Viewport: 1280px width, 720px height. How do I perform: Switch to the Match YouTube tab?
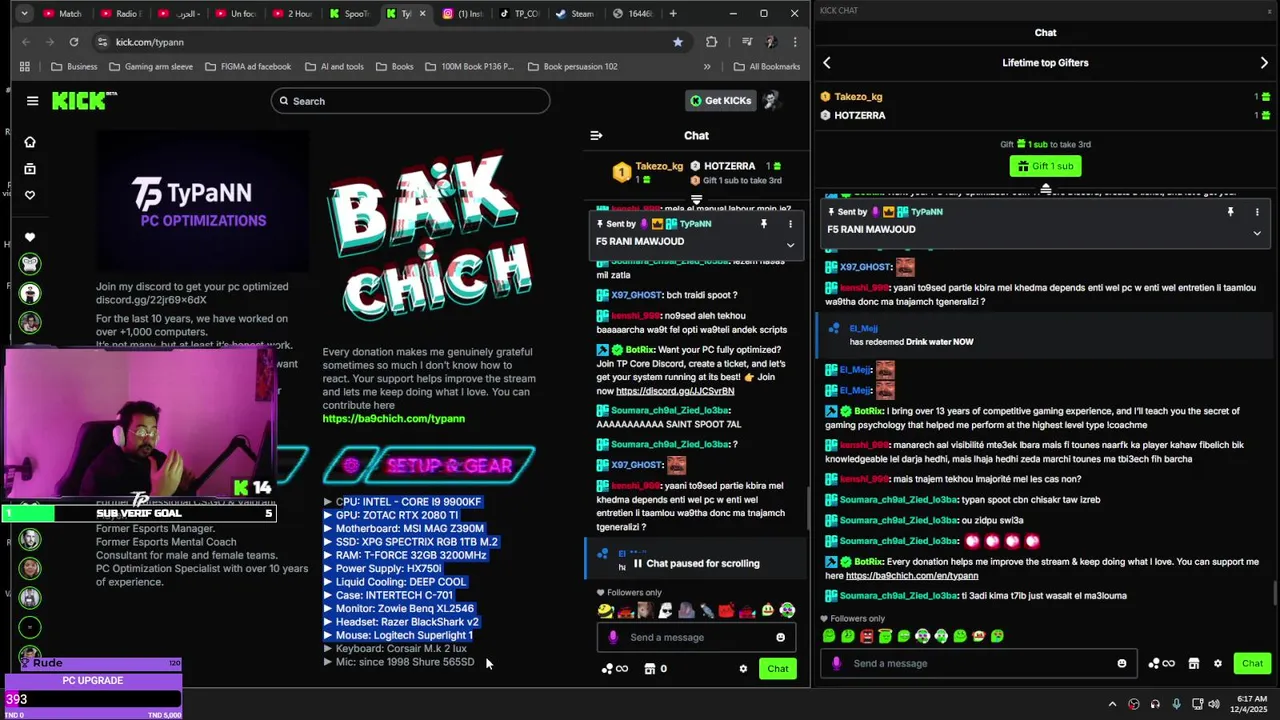tap(63, 14)
